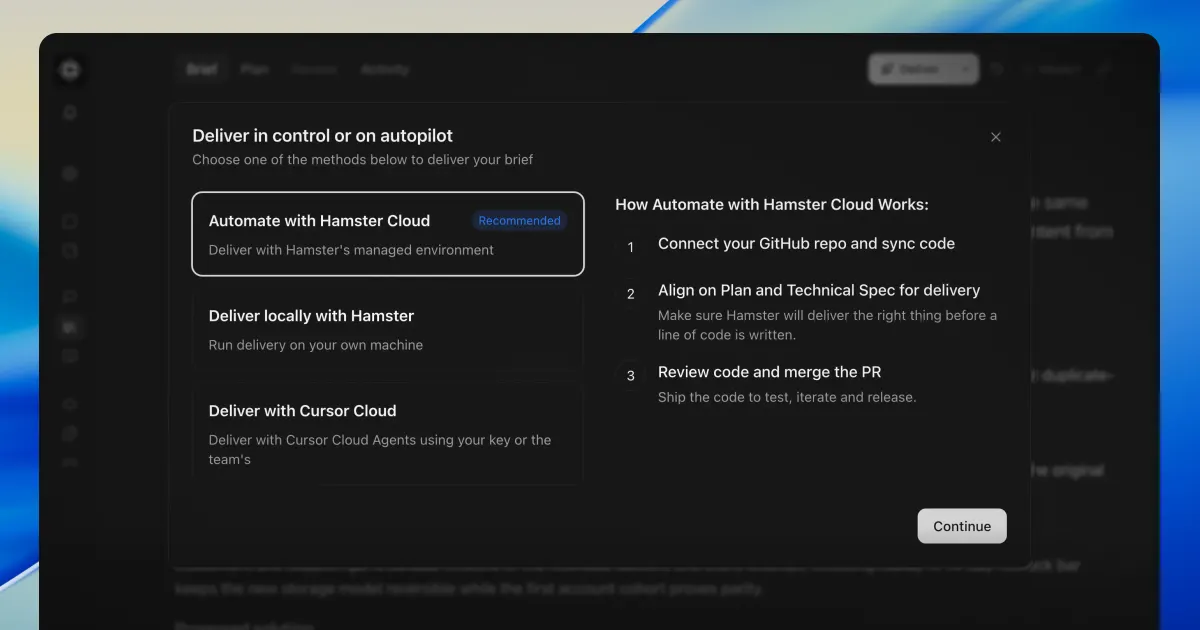Image resolution: width=1200 pixels, height=630 pixels.
Task: Click 'How Automate with Hamster Cloud Works:' heading
Action: pyautogui.click(x=772, y=204)
